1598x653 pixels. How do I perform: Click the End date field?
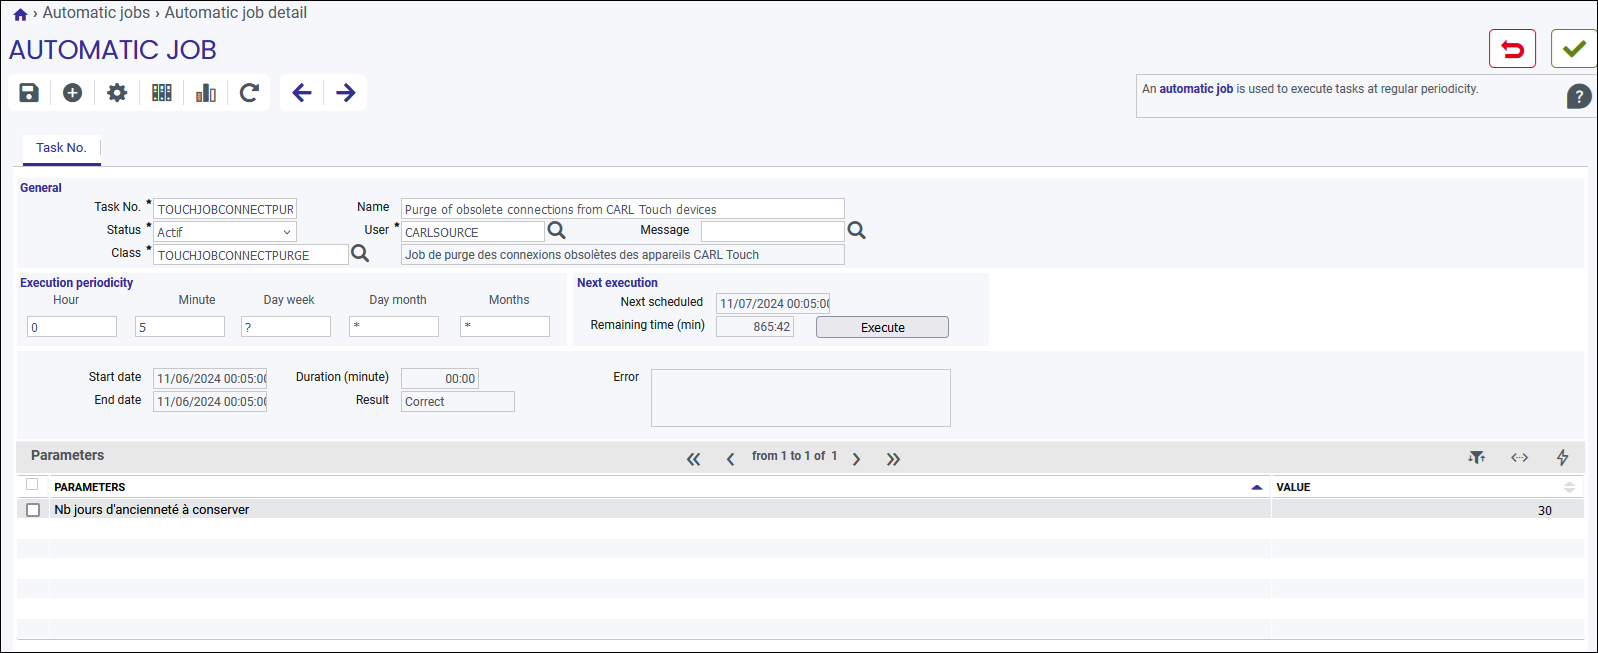pyautogui.click(x=210, y=402)
